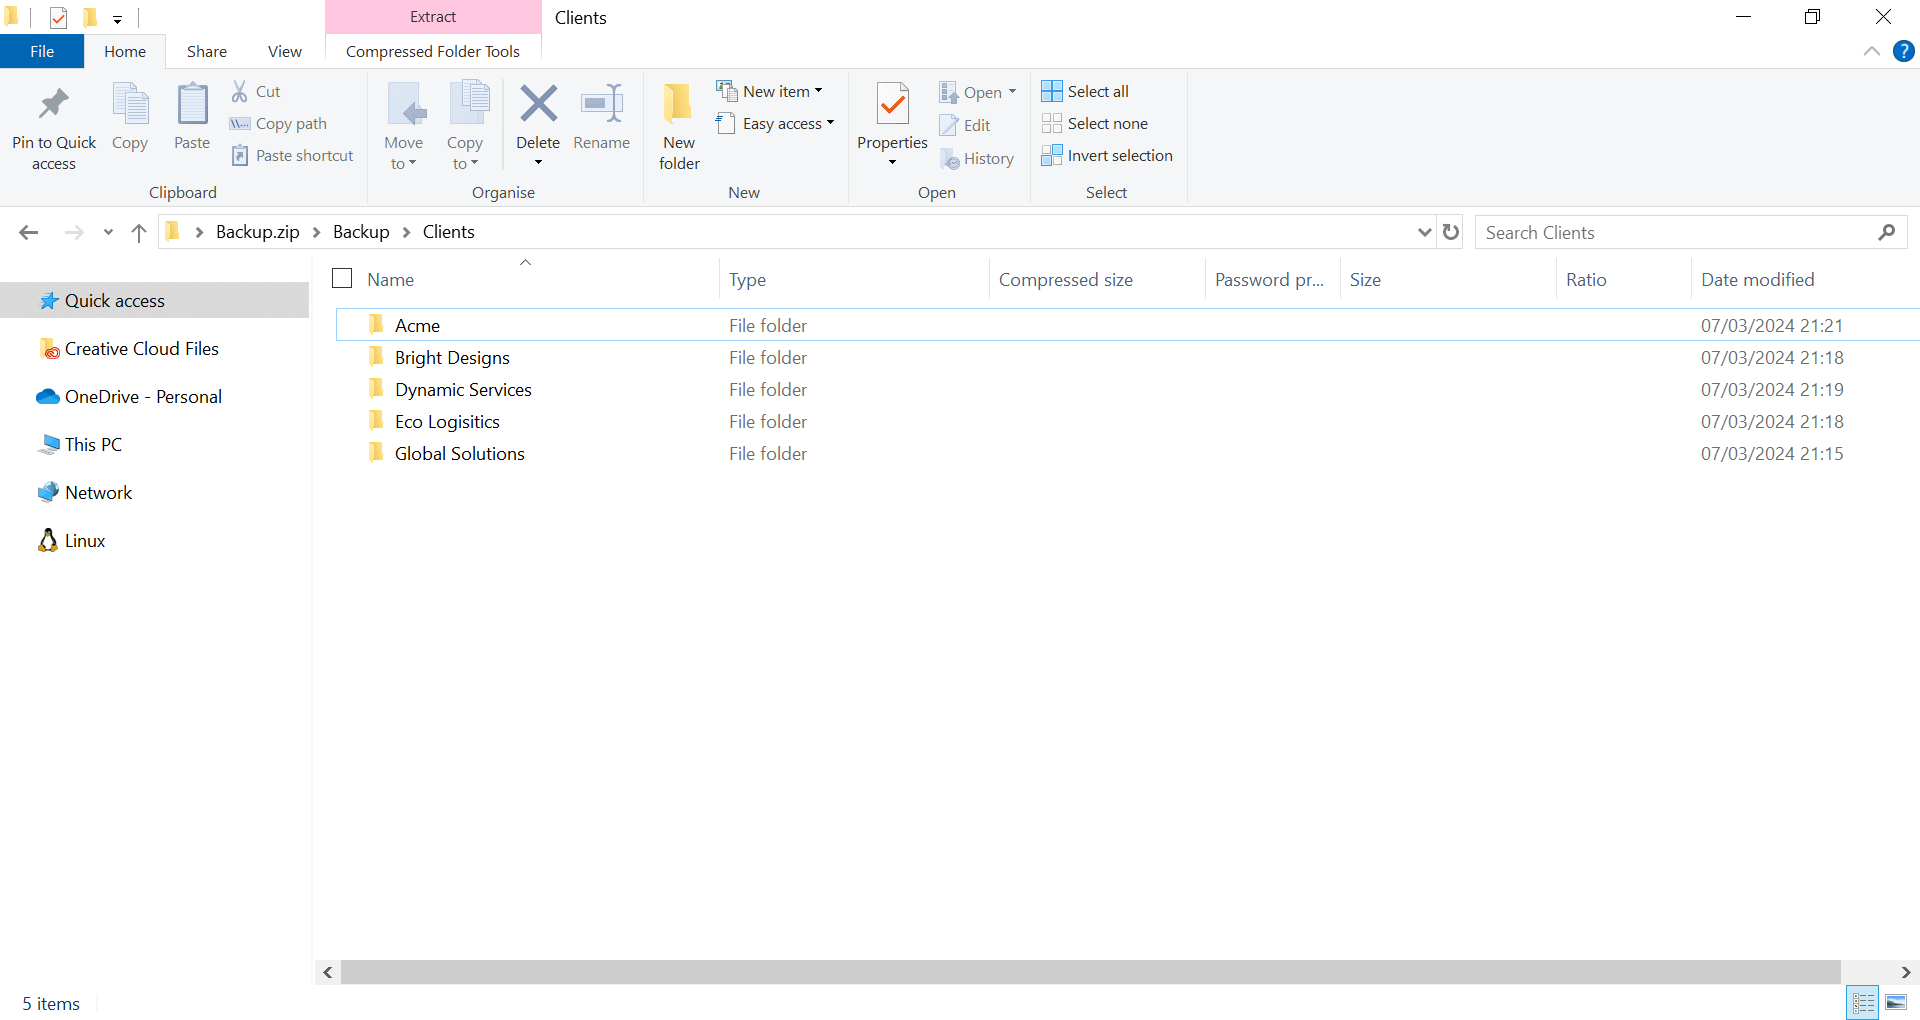Click inside the Search Clients box
The width and height of the screenshot is (1920, 1020).
point(1650,231)
